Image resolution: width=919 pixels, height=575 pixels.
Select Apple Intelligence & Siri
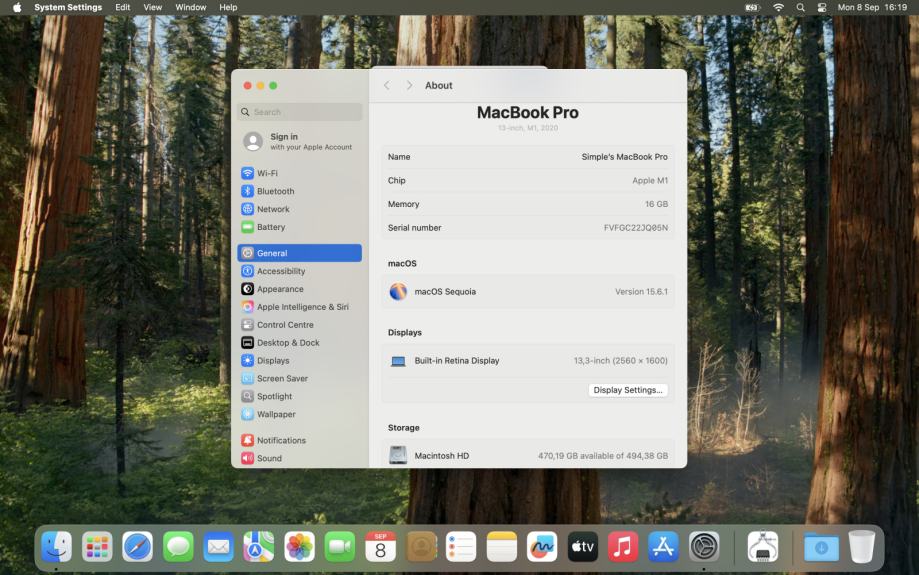(x=302, y=307)
